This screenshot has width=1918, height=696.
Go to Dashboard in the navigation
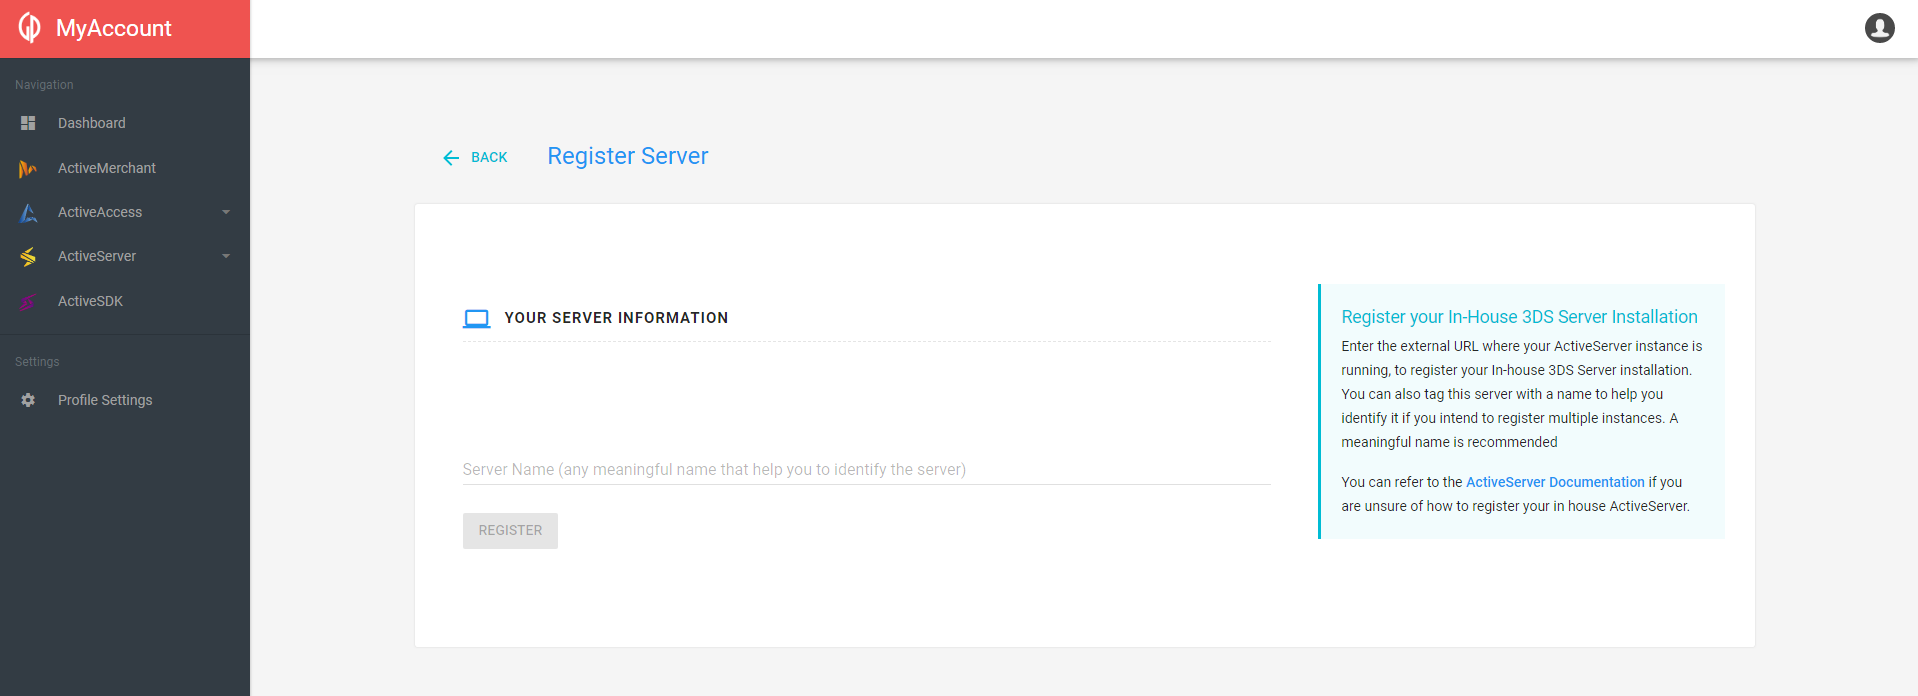pos(92,123)
